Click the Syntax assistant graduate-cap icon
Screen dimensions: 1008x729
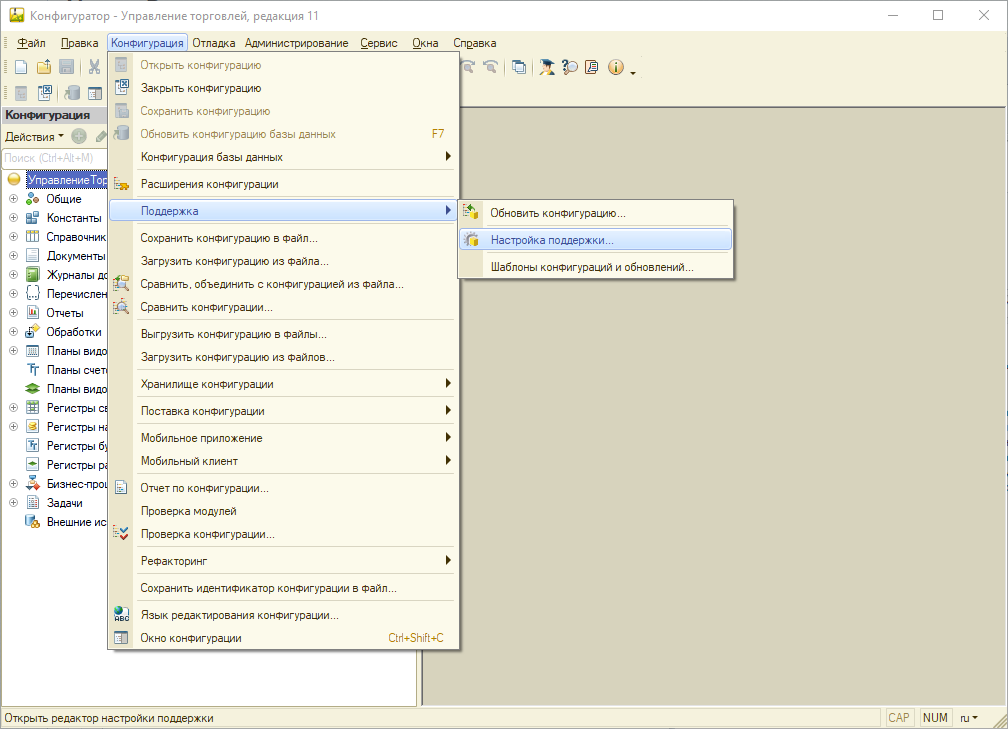coord(547,67)
